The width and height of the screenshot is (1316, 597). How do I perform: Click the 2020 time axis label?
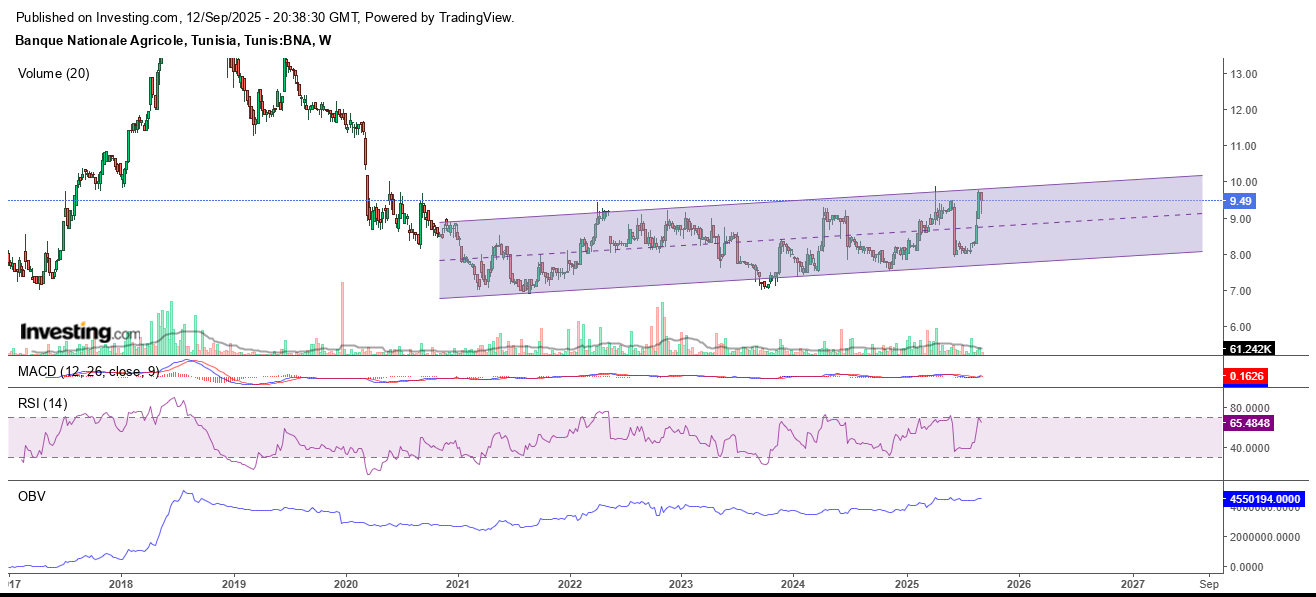345,583
